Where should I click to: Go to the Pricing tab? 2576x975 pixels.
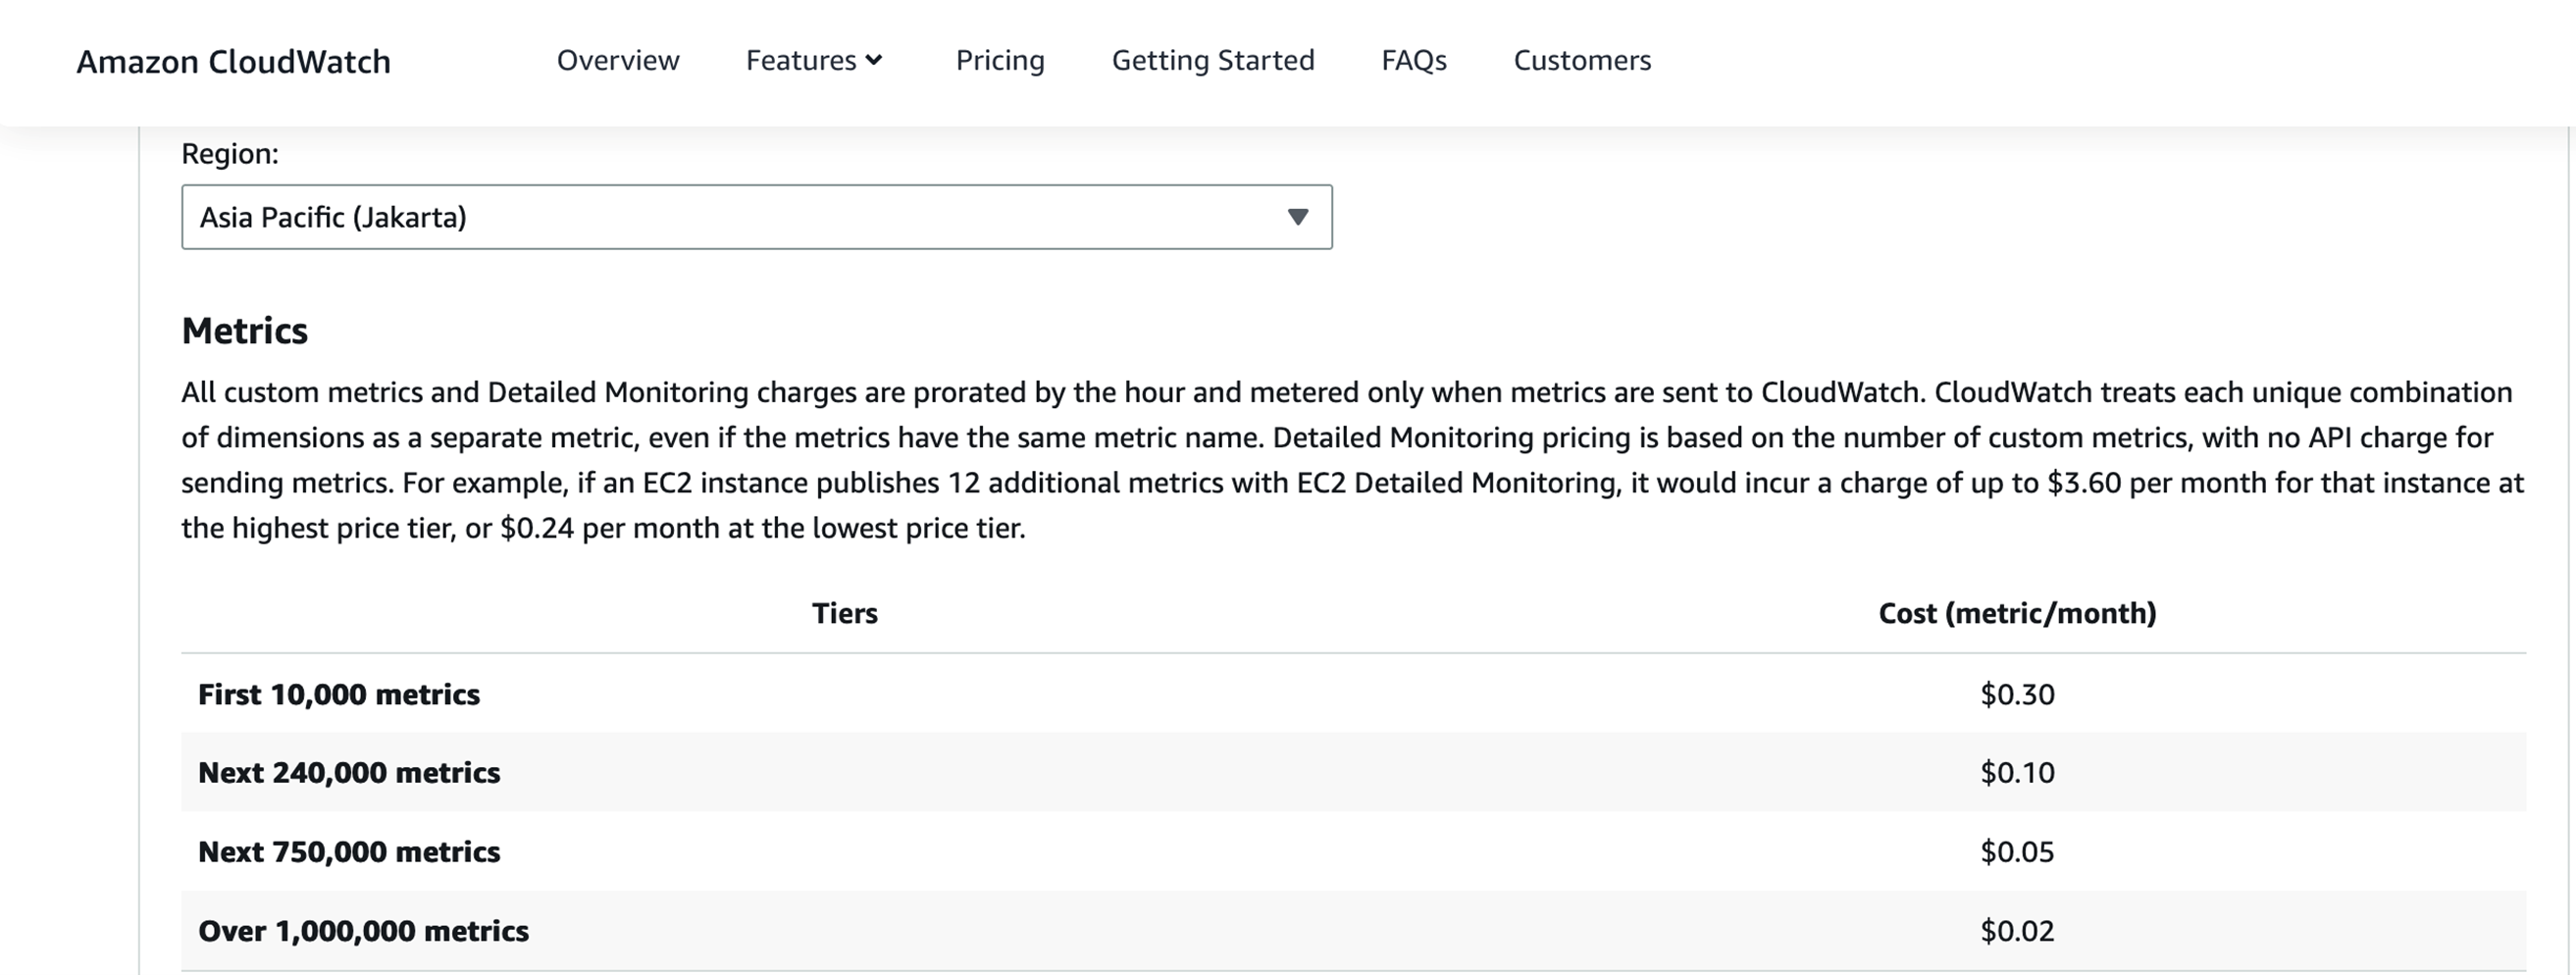click(x=1000, y=60)
